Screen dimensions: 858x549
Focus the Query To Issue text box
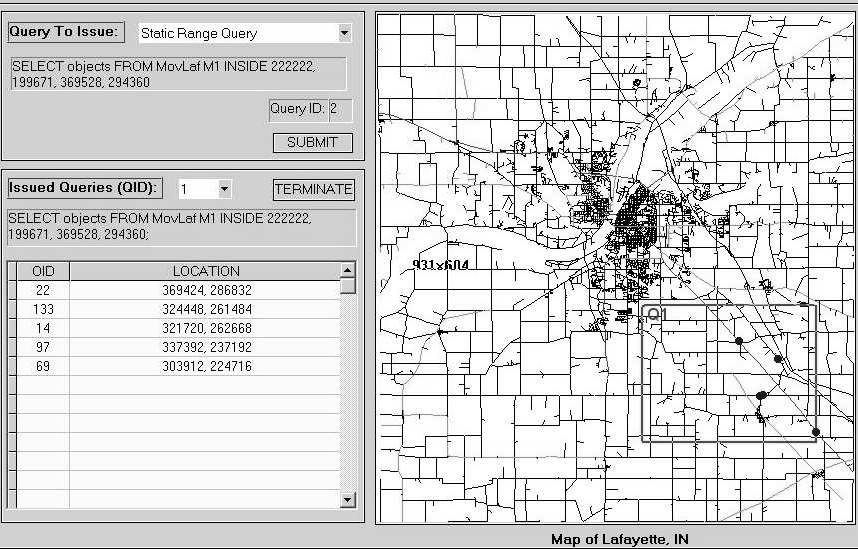[x=178, y=74]
